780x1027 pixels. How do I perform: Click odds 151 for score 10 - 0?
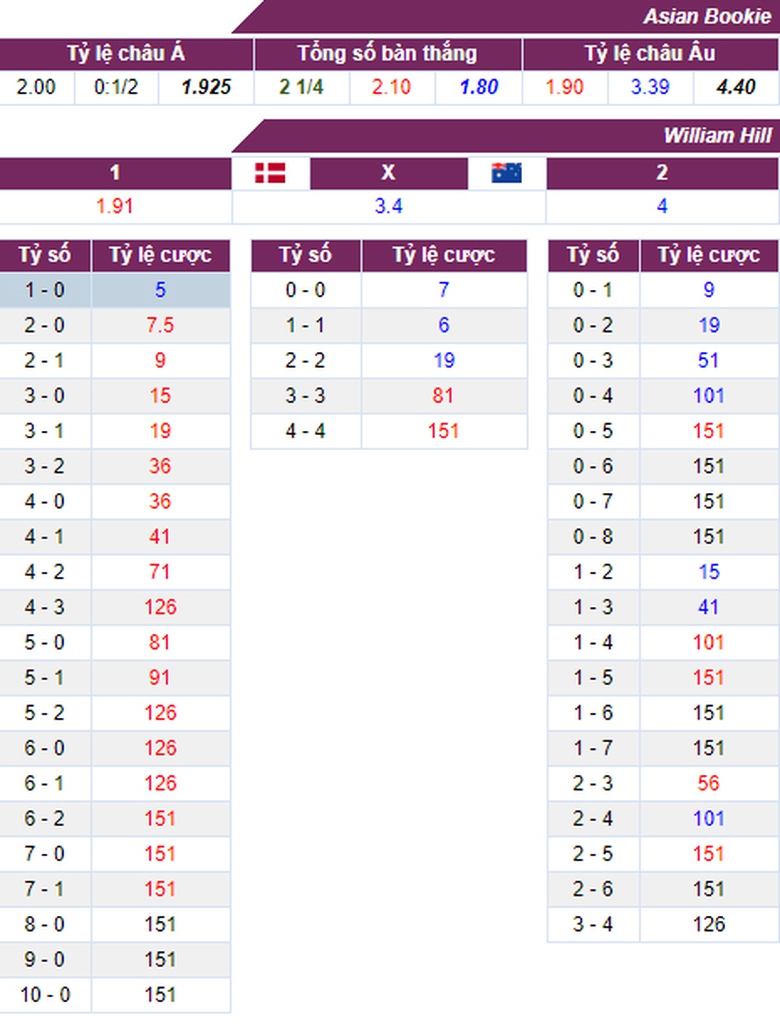click(160, 994)
